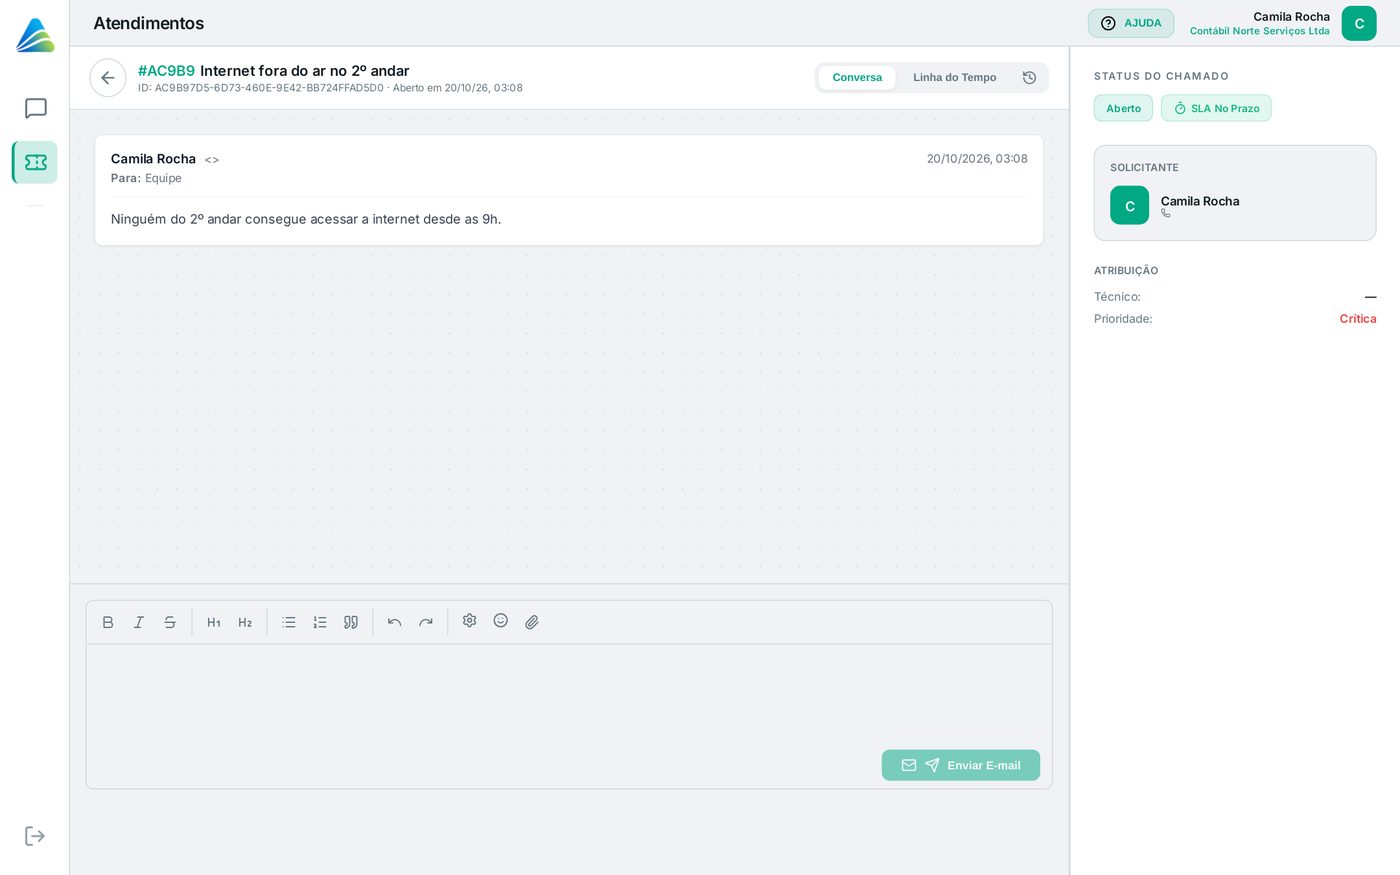Image resolution: width=1400 pixels, height=875 pixels.
Task: Toggle italic formatting
Action: pos(139,622)
